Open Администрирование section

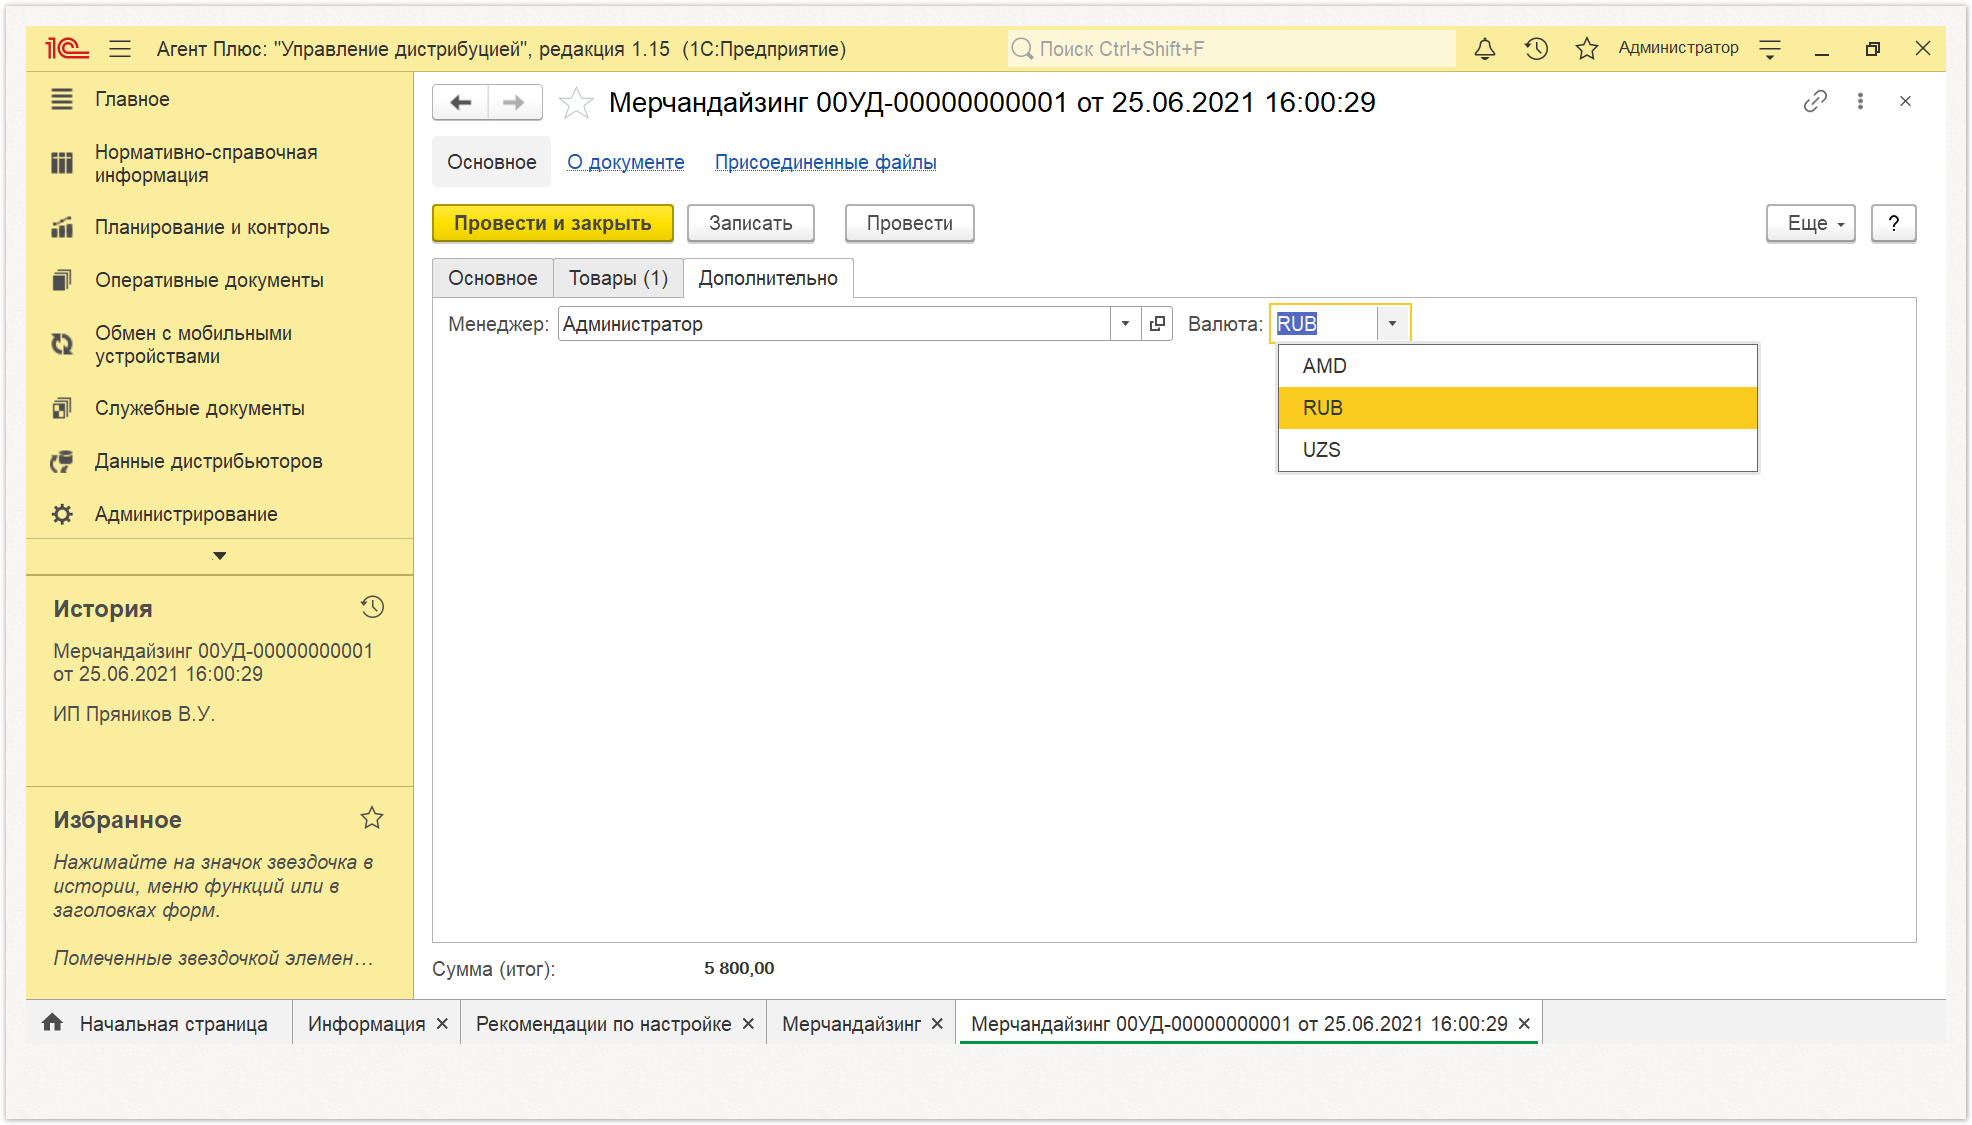click(x=186, y=514)
